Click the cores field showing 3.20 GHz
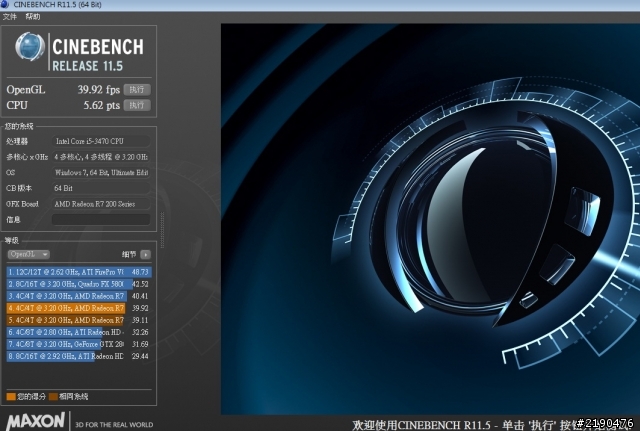Screen dimensions: 640x431 [101, 157]
